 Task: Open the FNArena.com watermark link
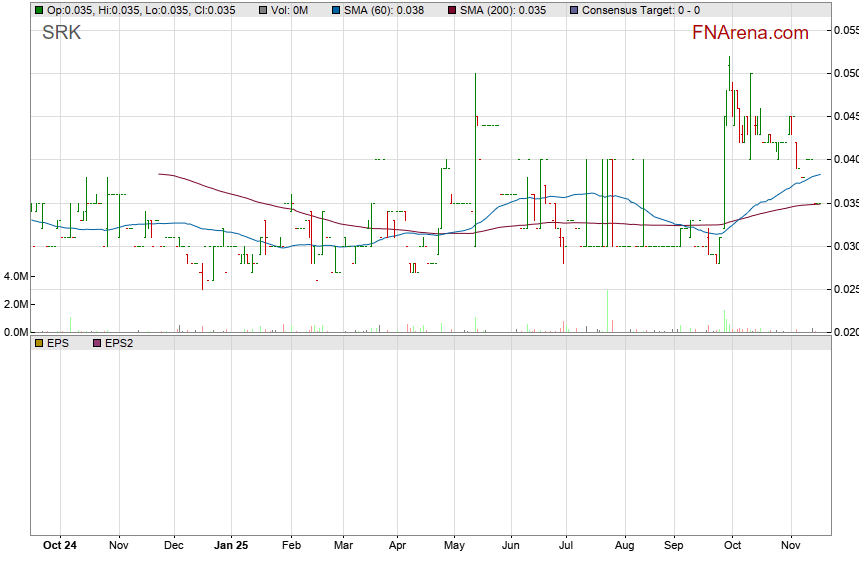point(750,33)
